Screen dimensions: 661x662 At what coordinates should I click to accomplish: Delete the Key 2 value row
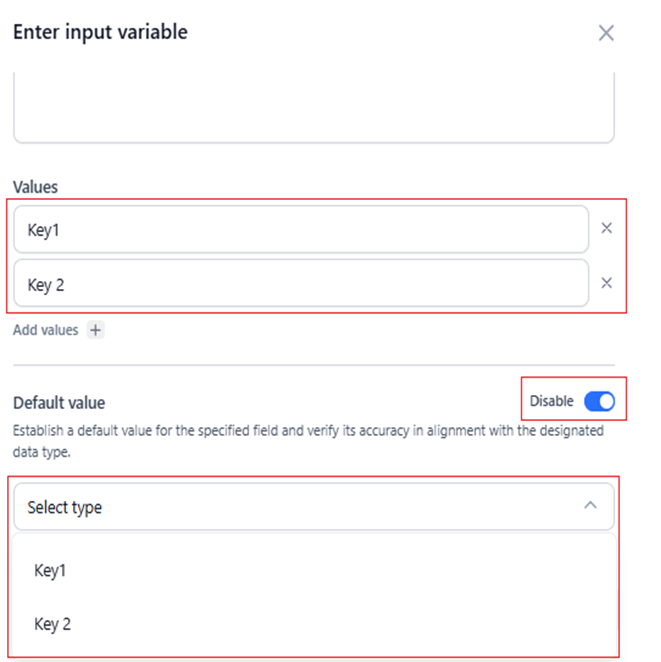[606, 283]
